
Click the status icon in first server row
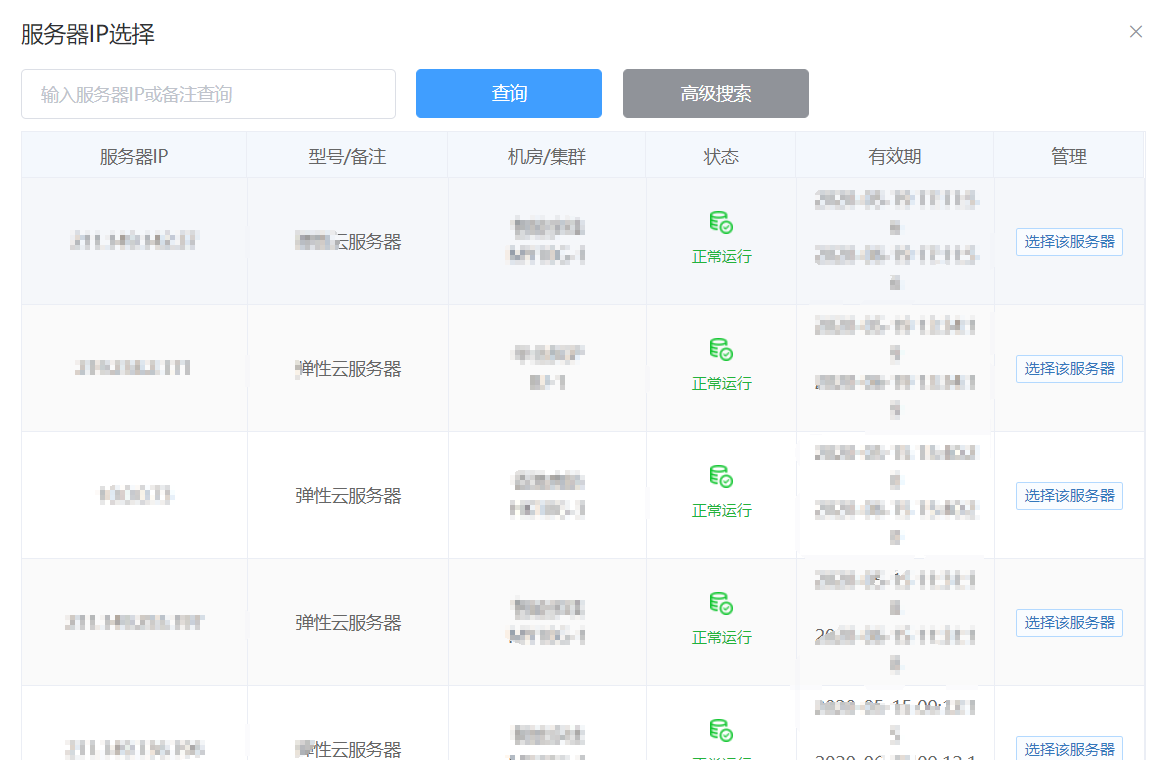tap(721, 223)
